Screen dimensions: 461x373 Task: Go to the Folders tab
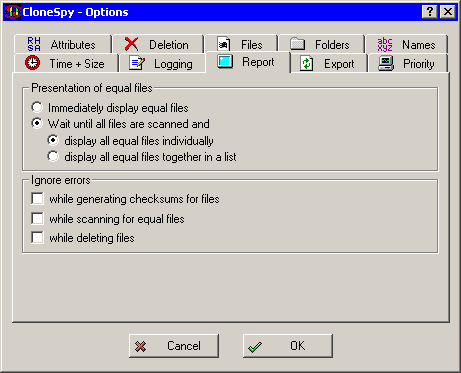pos(321,44)
